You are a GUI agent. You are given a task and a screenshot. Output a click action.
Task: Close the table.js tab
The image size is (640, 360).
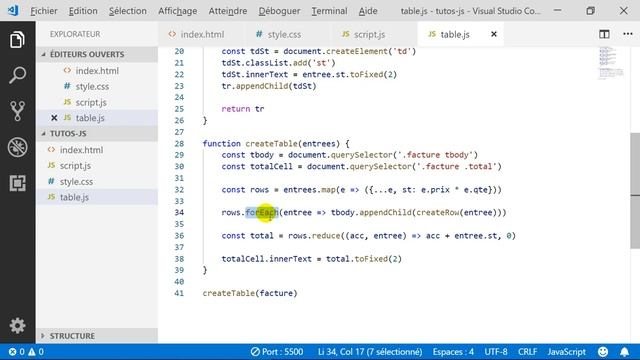493,34
